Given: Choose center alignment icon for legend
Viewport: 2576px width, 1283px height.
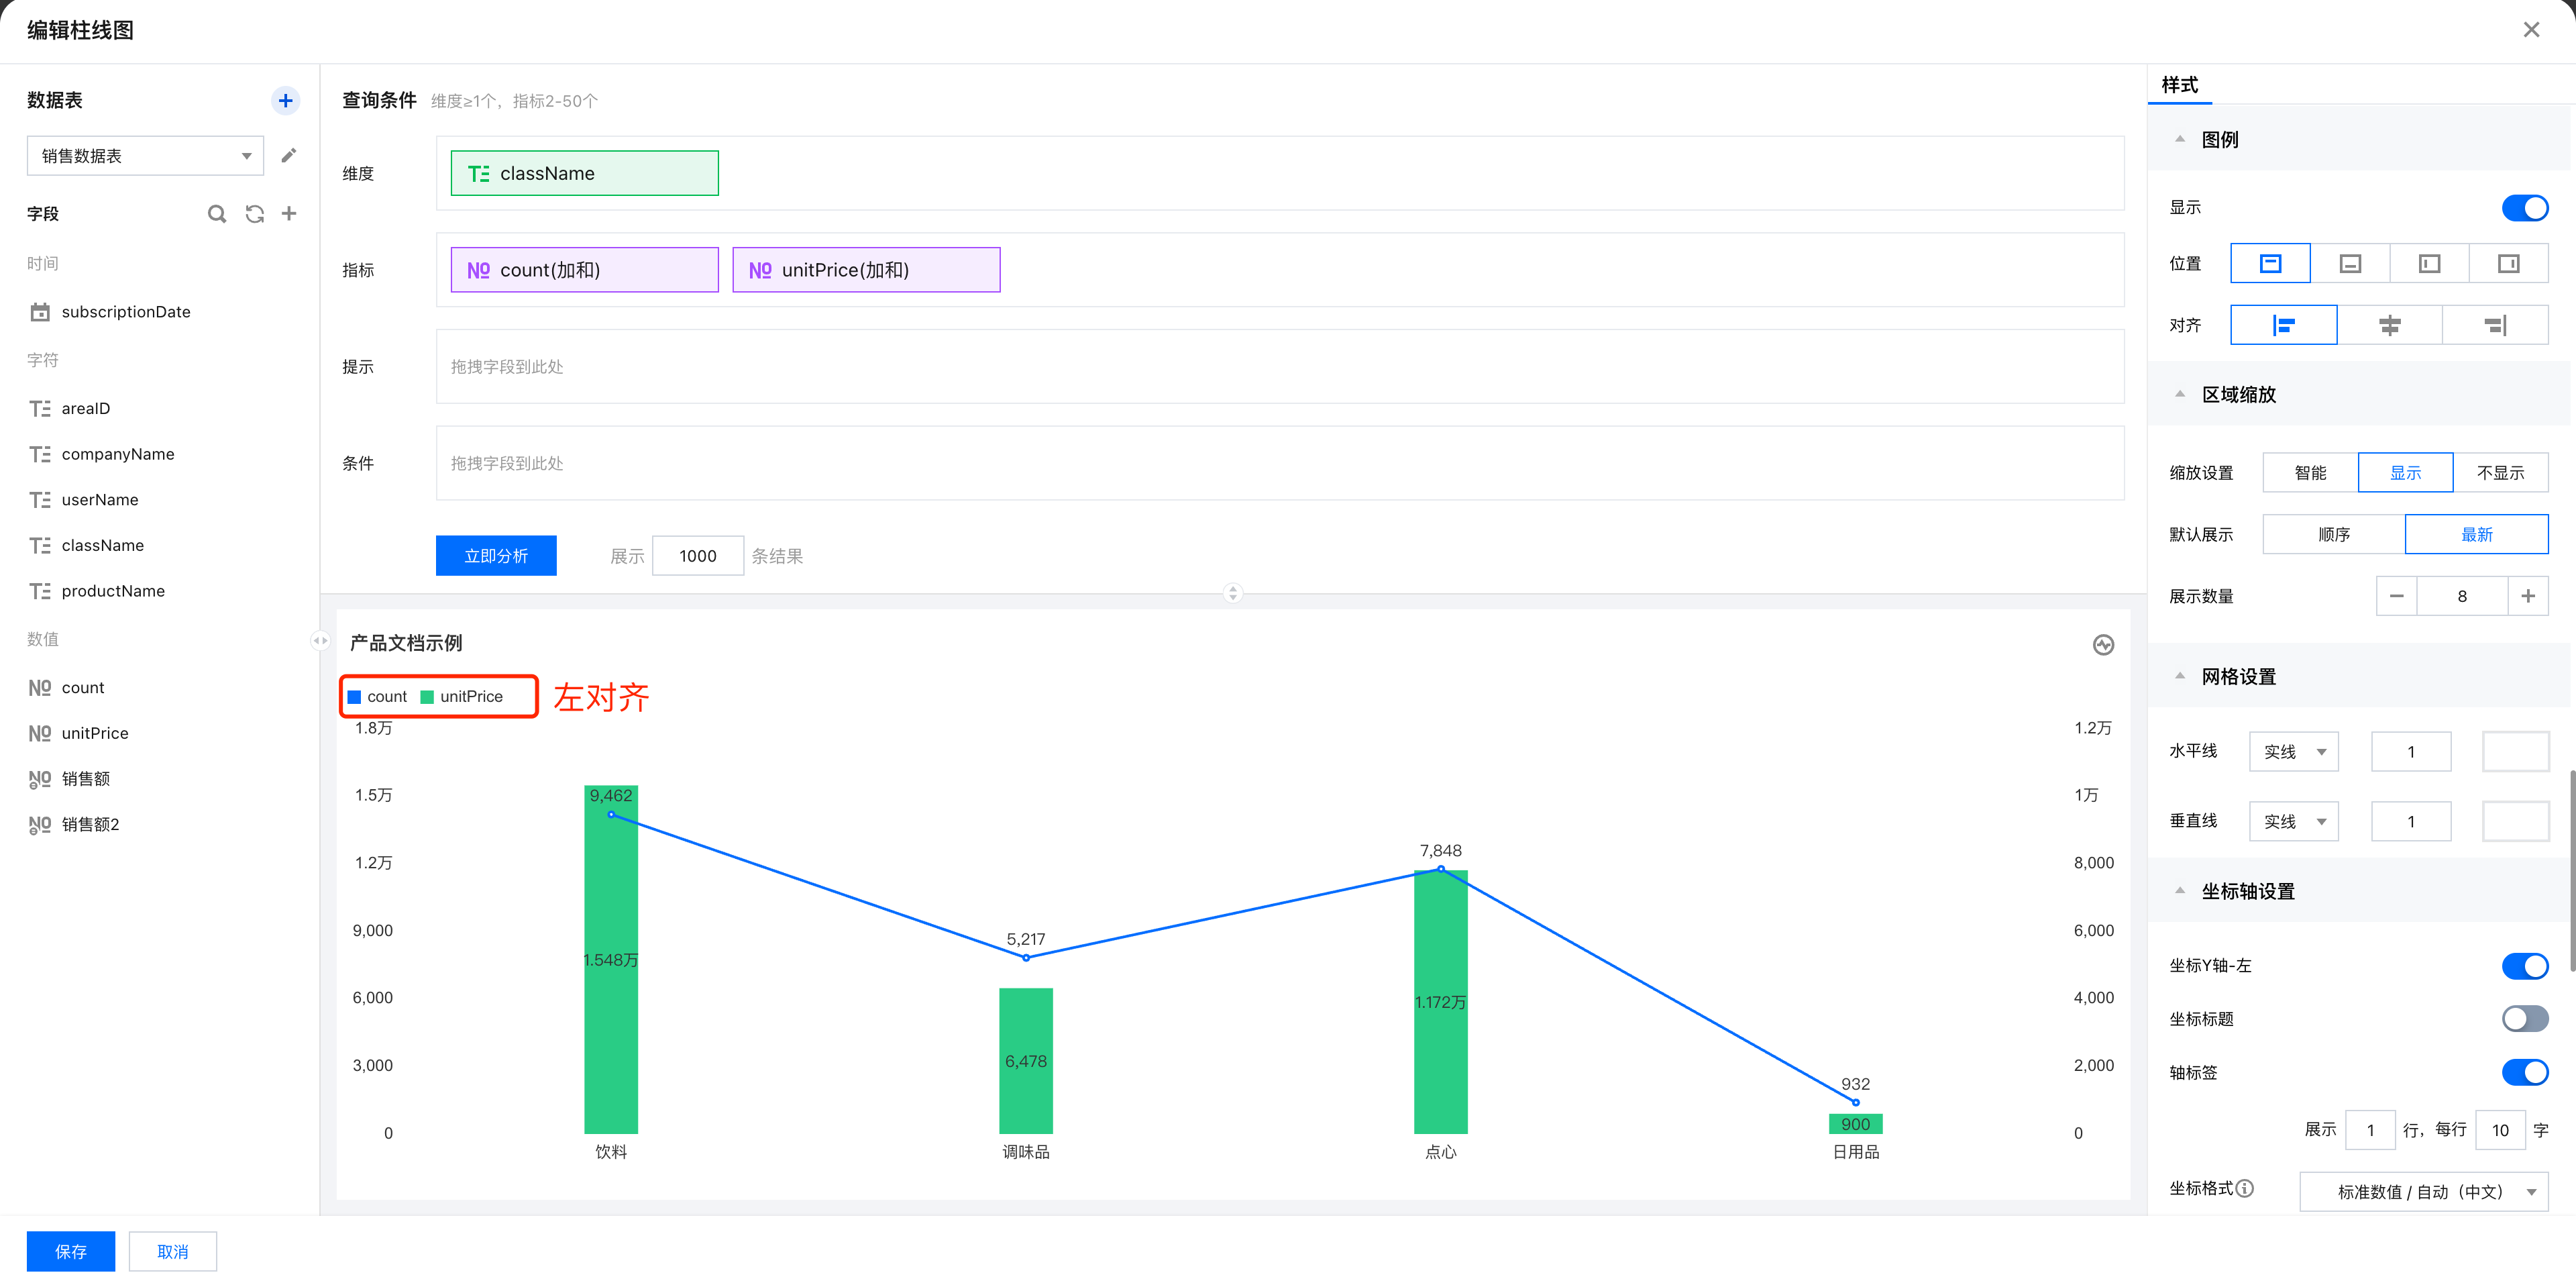Looking at the screenshot, I should click(2389, 325).
